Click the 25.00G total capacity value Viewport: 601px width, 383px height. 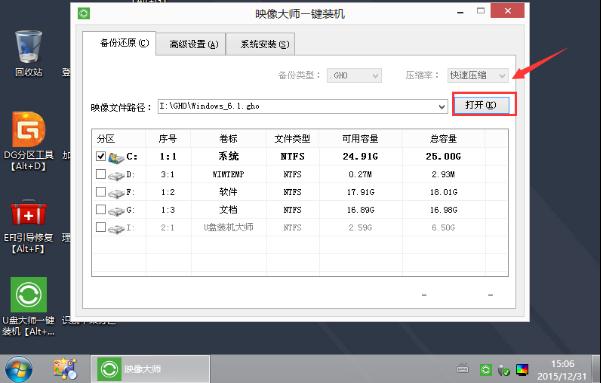click(443, 156)
